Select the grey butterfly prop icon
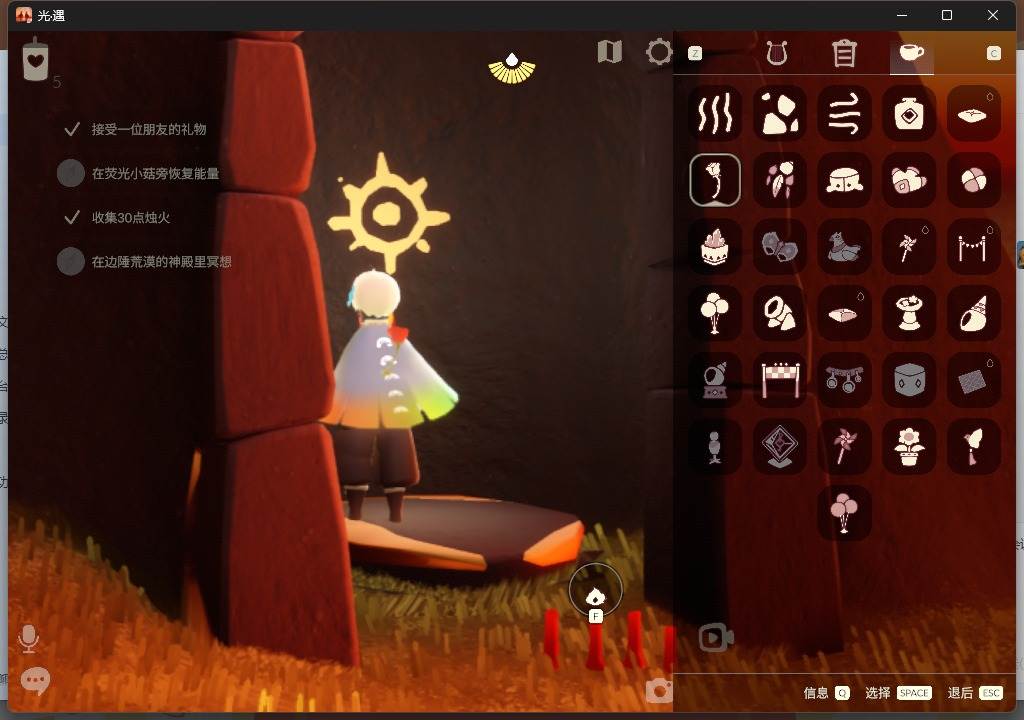Screen dimensions: 1024x720 point(779,247)
